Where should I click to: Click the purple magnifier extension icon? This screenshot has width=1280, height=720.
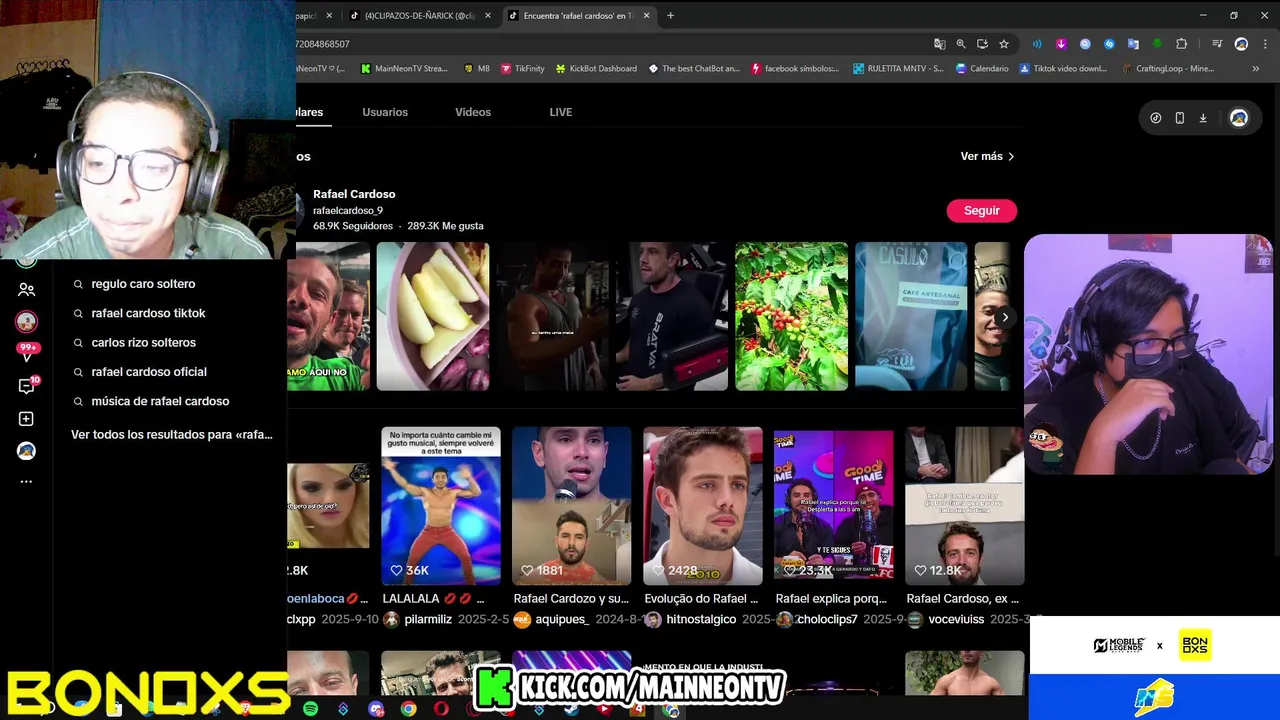(x=1085, y=44)
